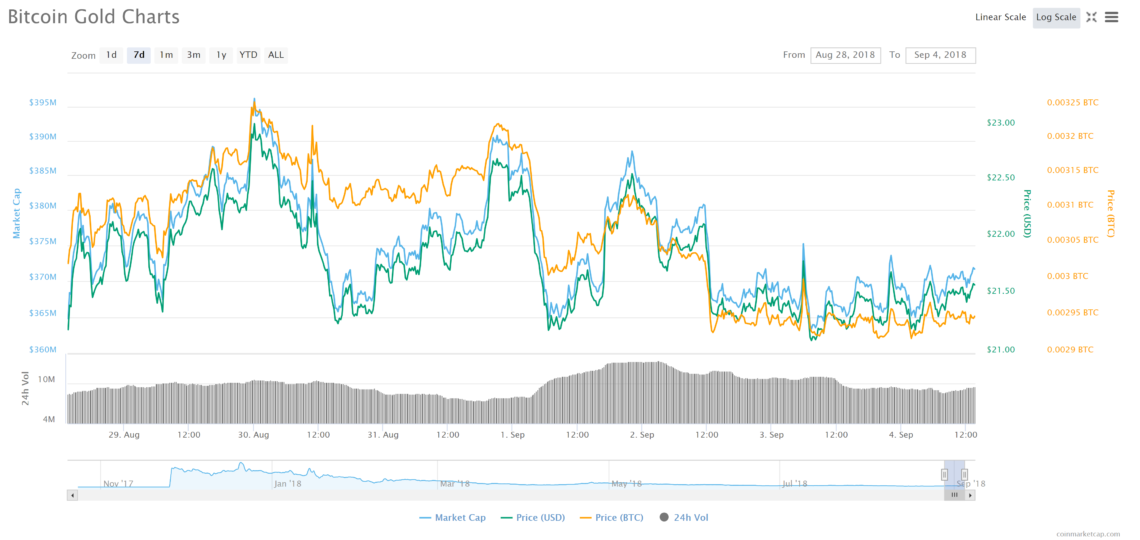Select the 1m zoom range
Viewport: 1140px width, 540px height.
pyautogui.click(x=166, y=55)
